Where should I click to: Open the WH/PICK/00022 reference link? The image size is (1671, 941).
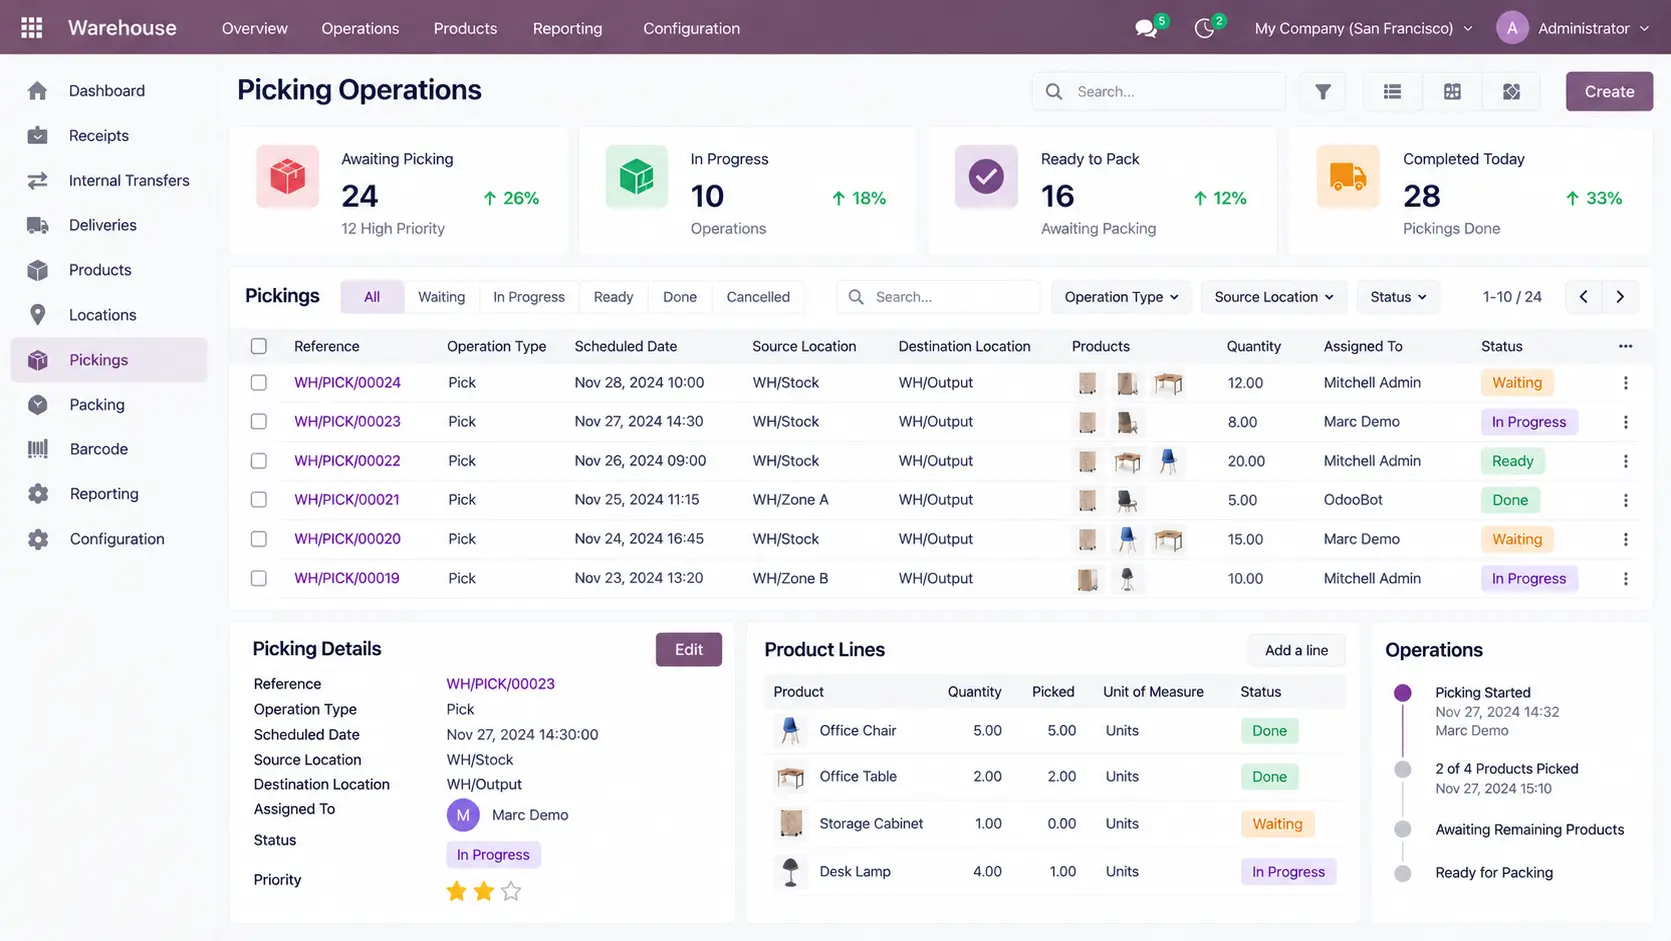coord(347,461)
